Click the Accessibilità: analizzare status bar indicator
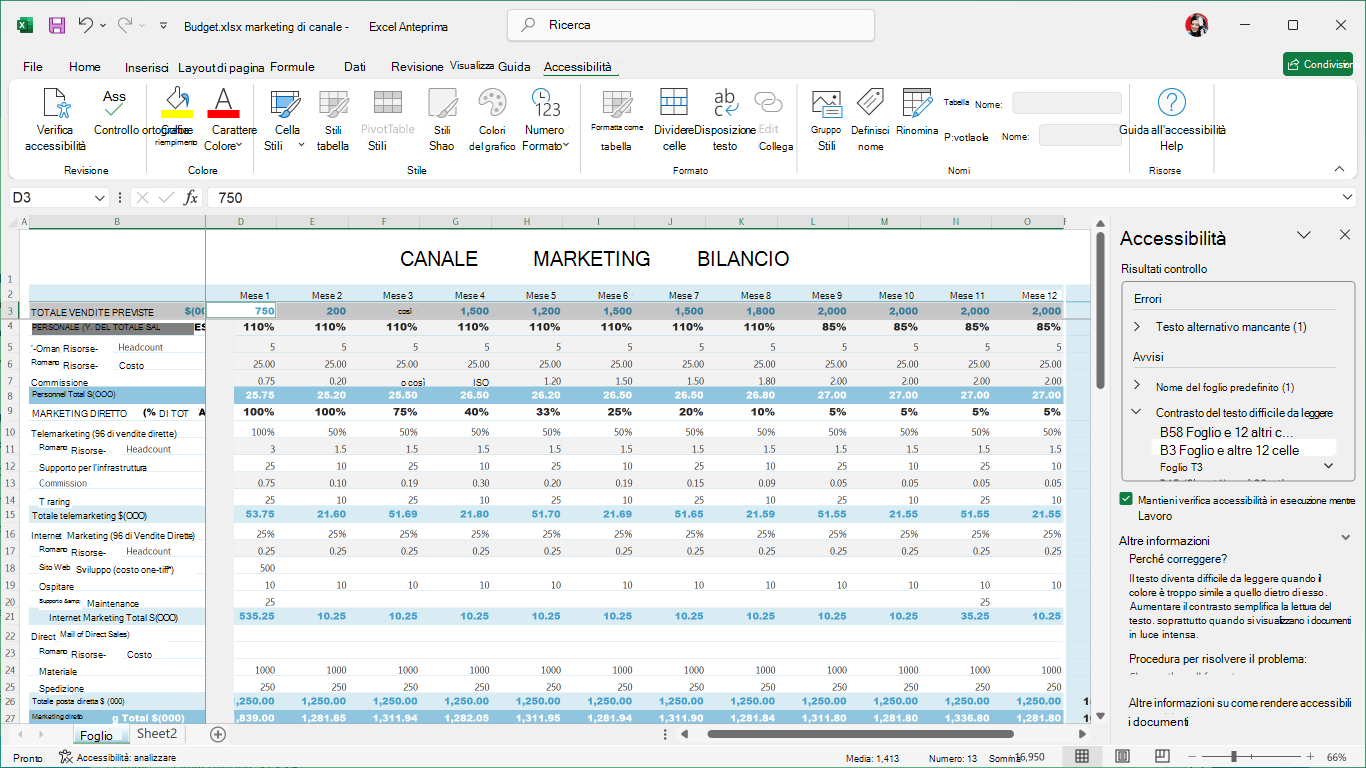The image size is (1366, 768). 118,758
